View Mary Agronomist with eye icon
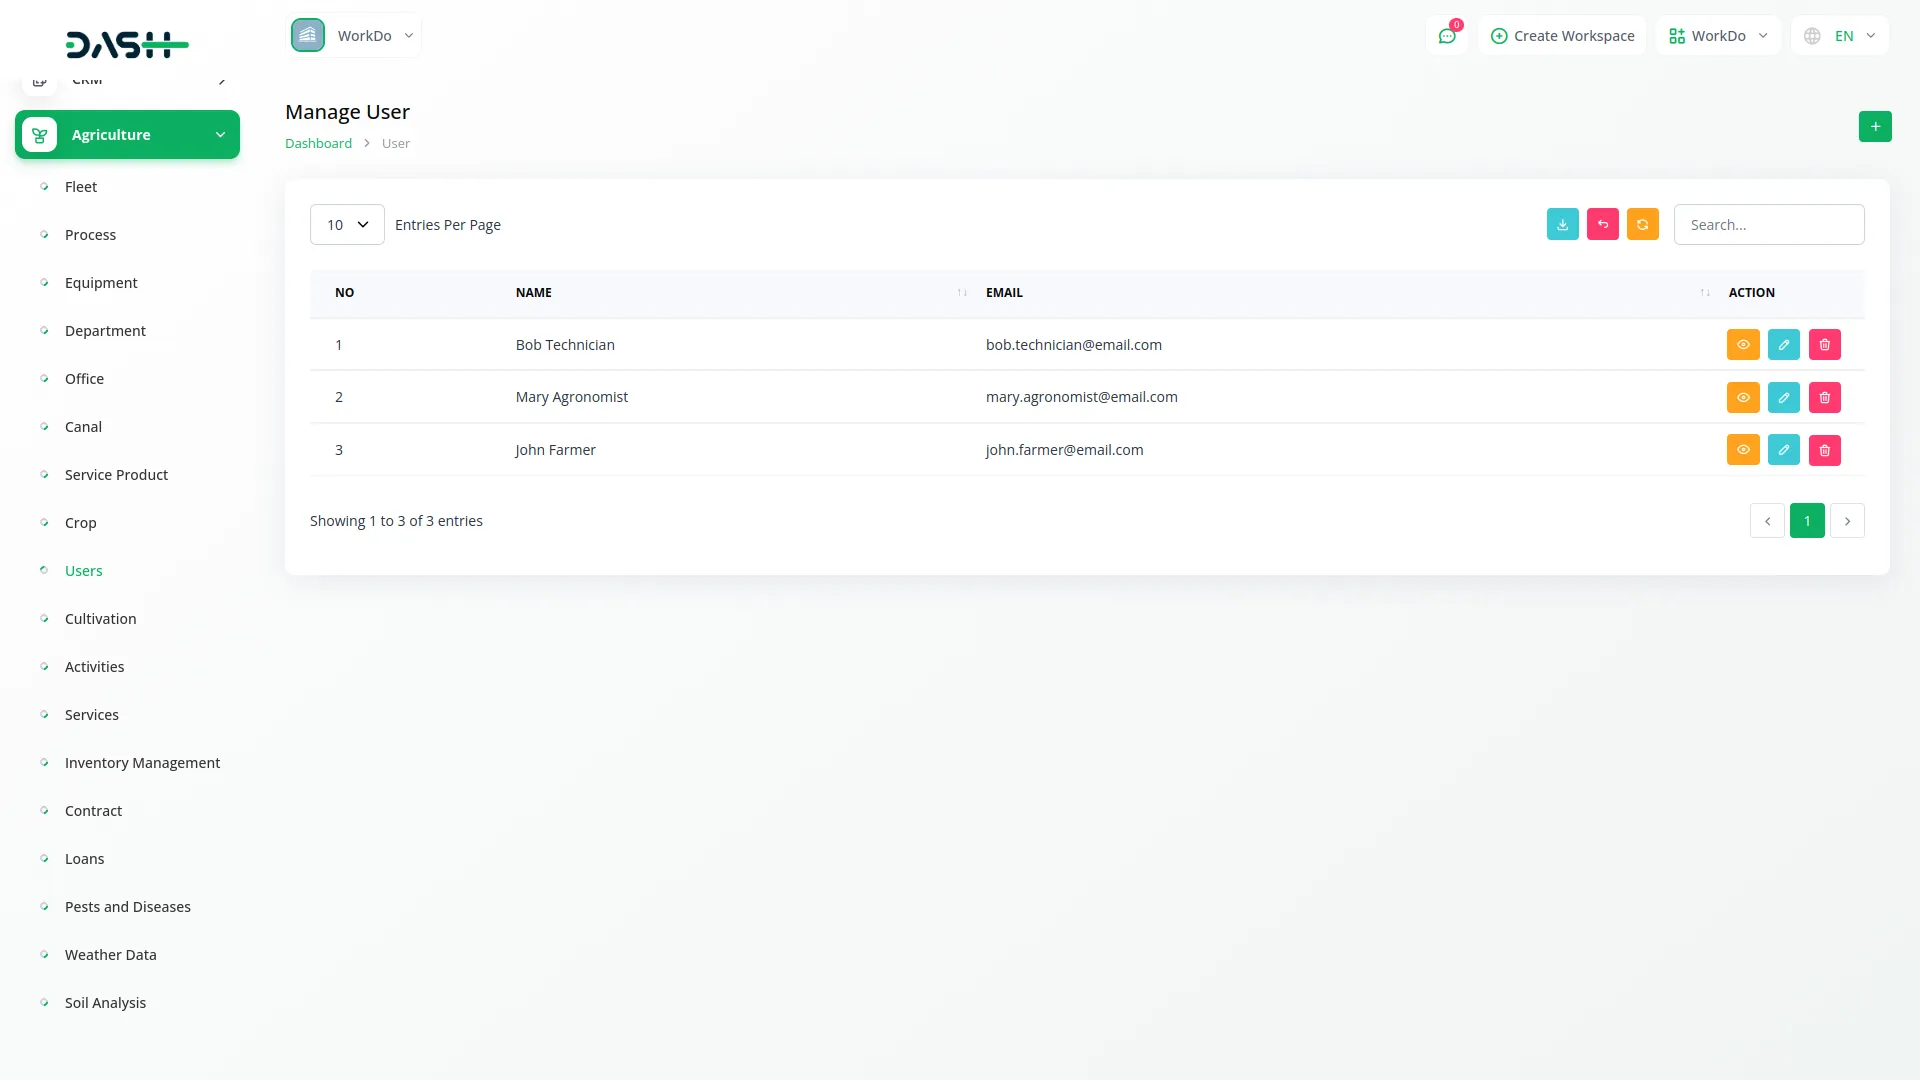Screen dimensions: 1920x1080 tap(1743, 398)
